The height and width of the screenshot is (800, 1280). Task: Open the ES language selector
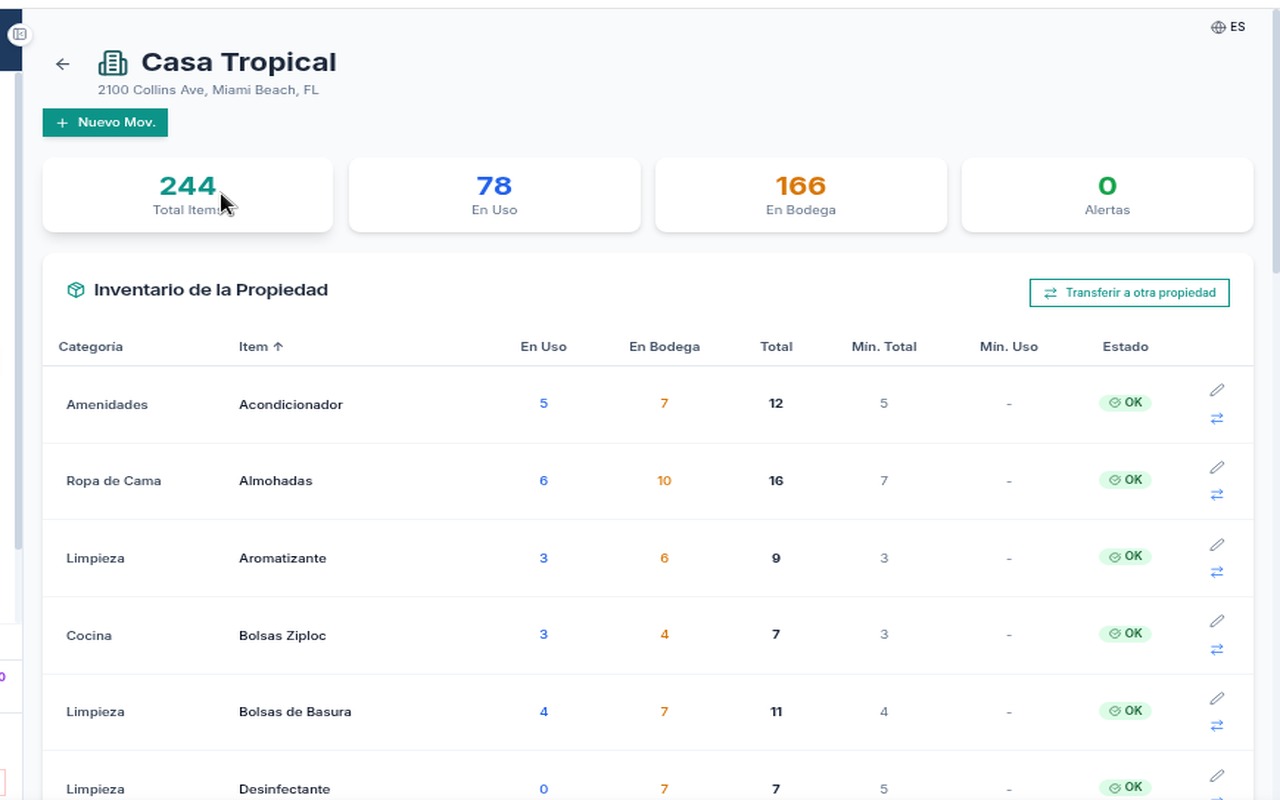1228,27
